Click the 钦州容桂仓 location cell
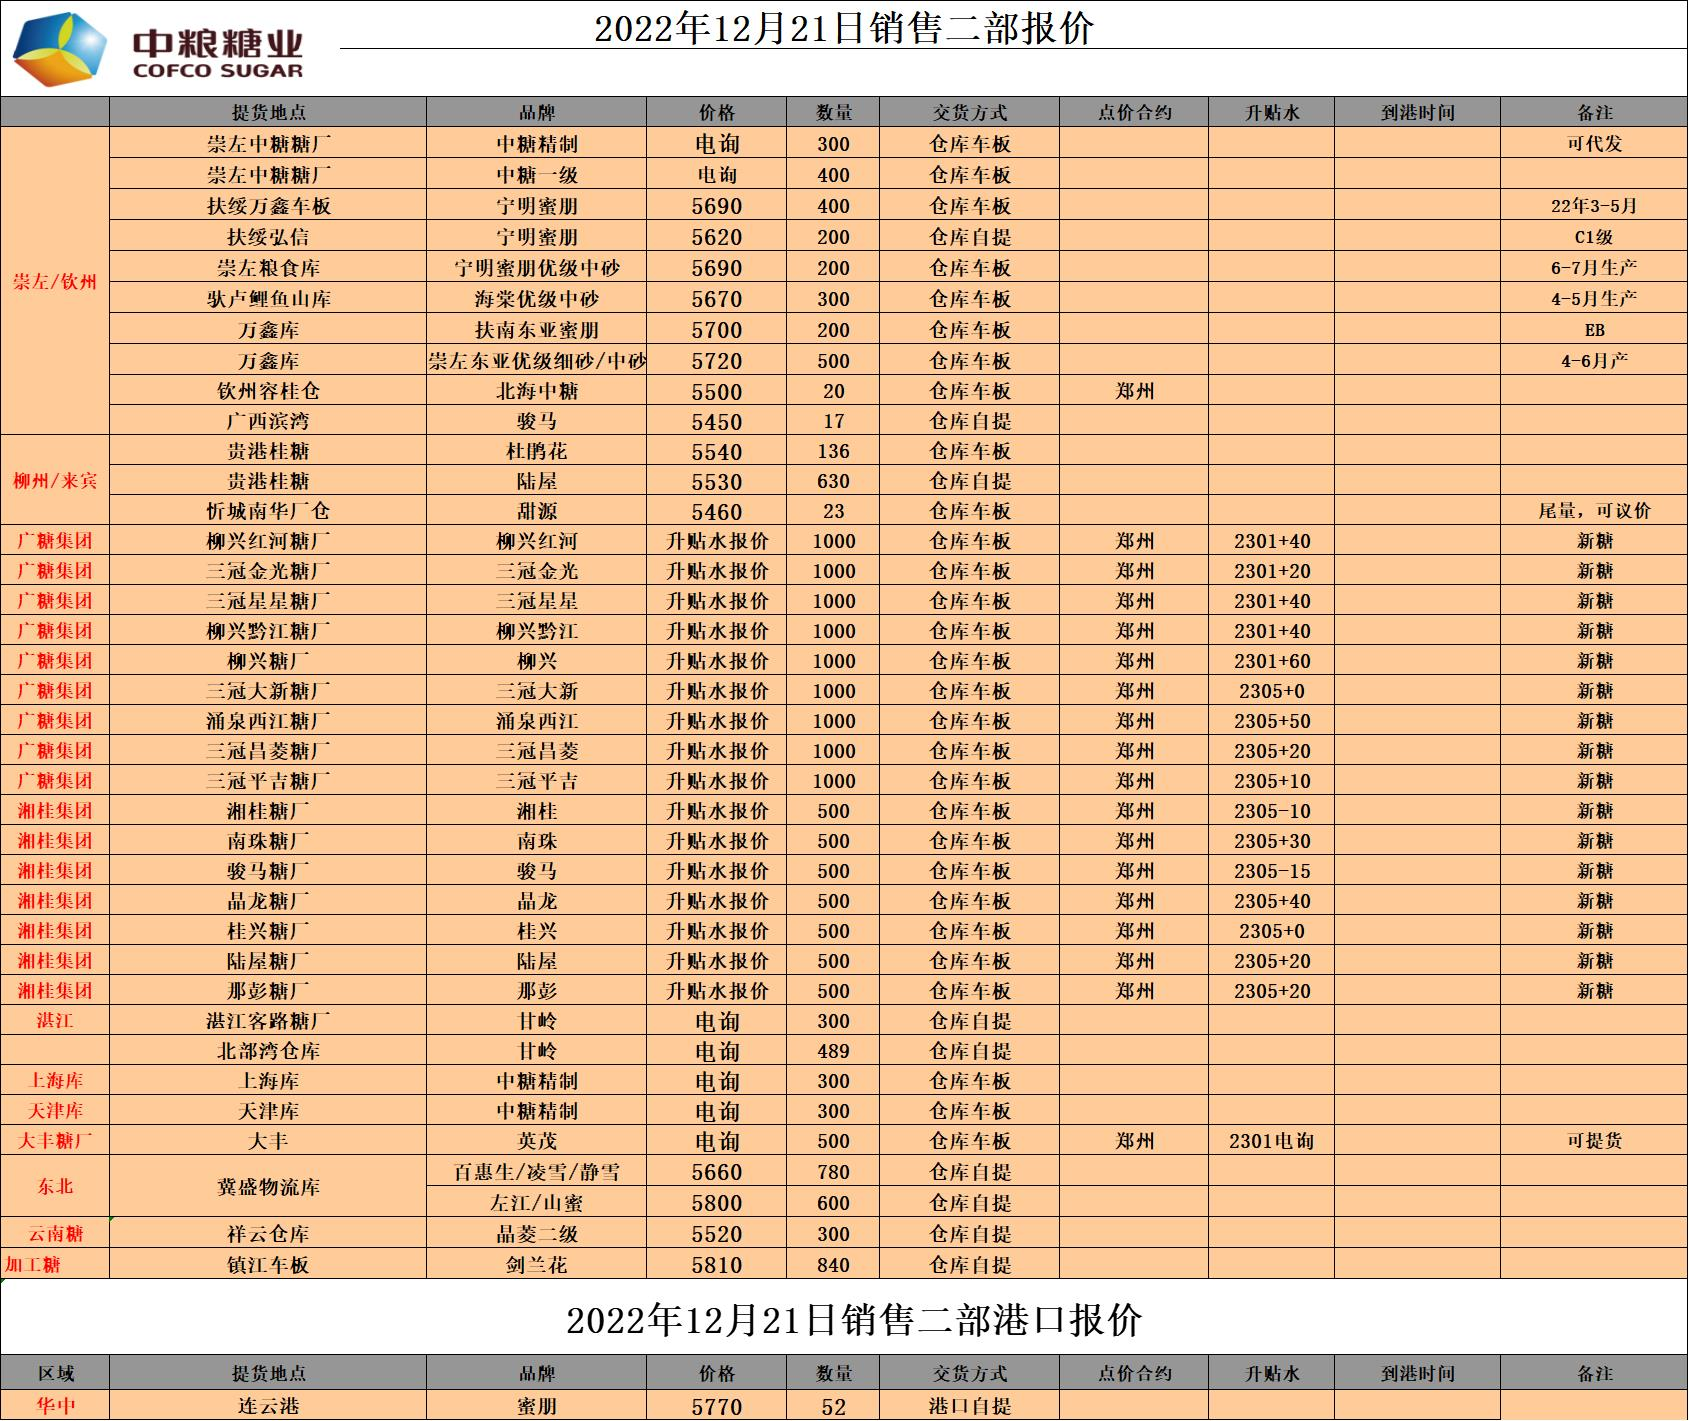1689x1421 pixels. [268, 391]
